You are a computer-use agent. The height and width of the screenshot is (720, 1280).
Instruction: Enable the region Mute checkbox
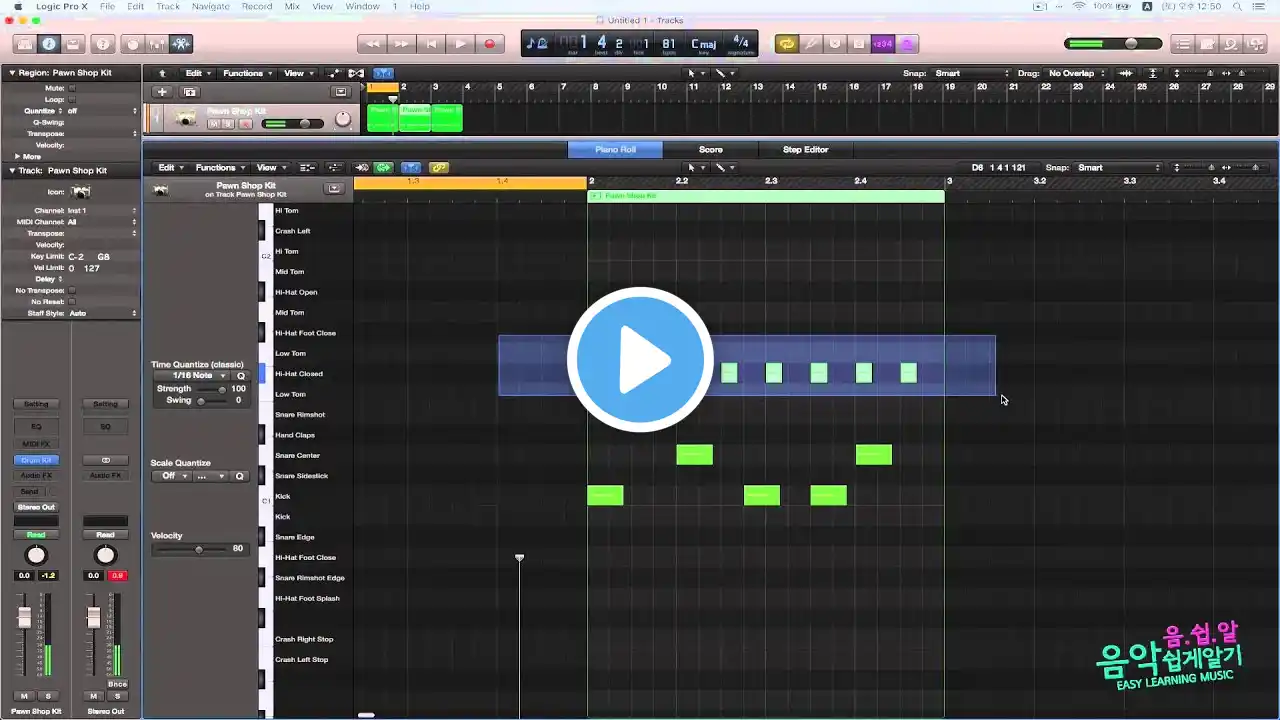click(x=72, y=88)
